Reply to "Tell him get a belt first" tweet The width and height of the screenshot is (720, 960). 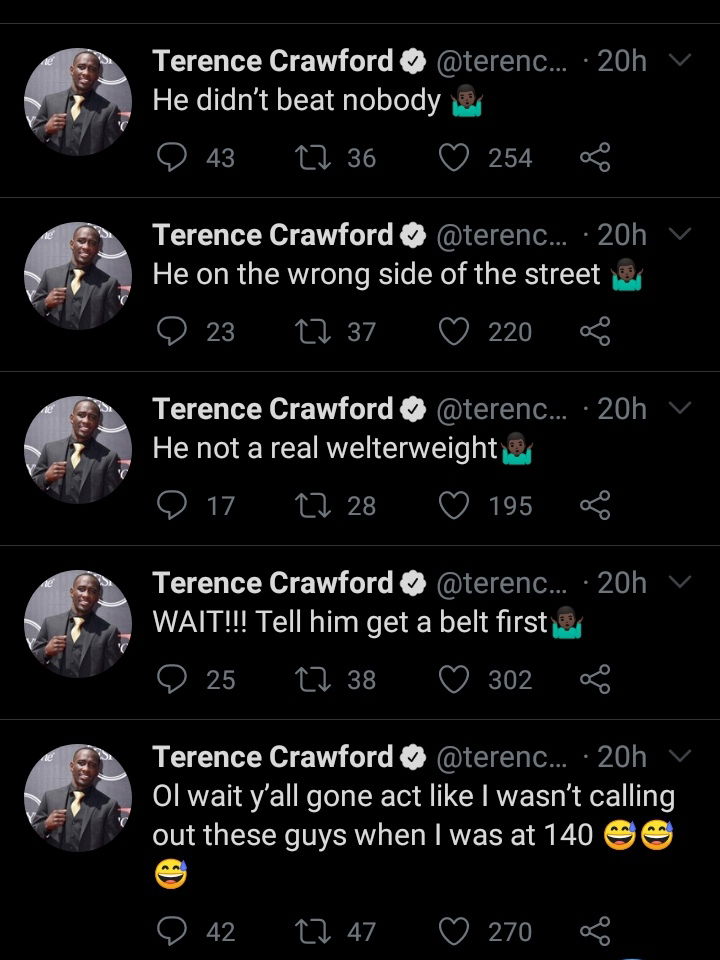[176, 679]
